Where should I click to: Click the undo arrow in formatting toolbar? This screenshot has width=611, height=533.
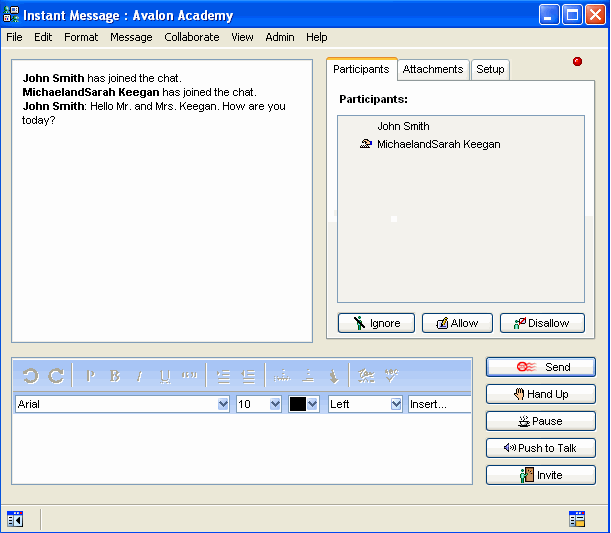pyautogui.click(x=30, y=376)
